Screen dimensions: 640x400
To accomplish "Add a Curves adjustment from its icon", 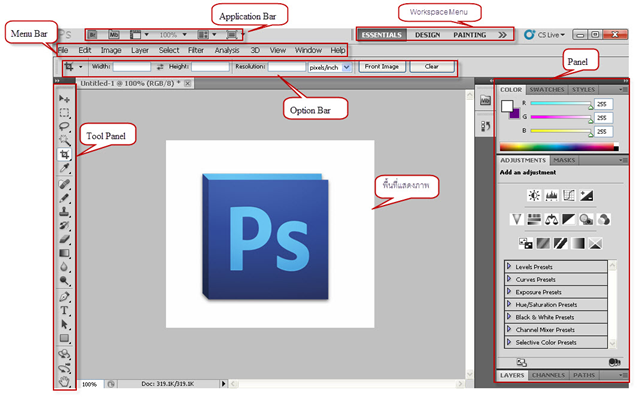I will point(569,196).
